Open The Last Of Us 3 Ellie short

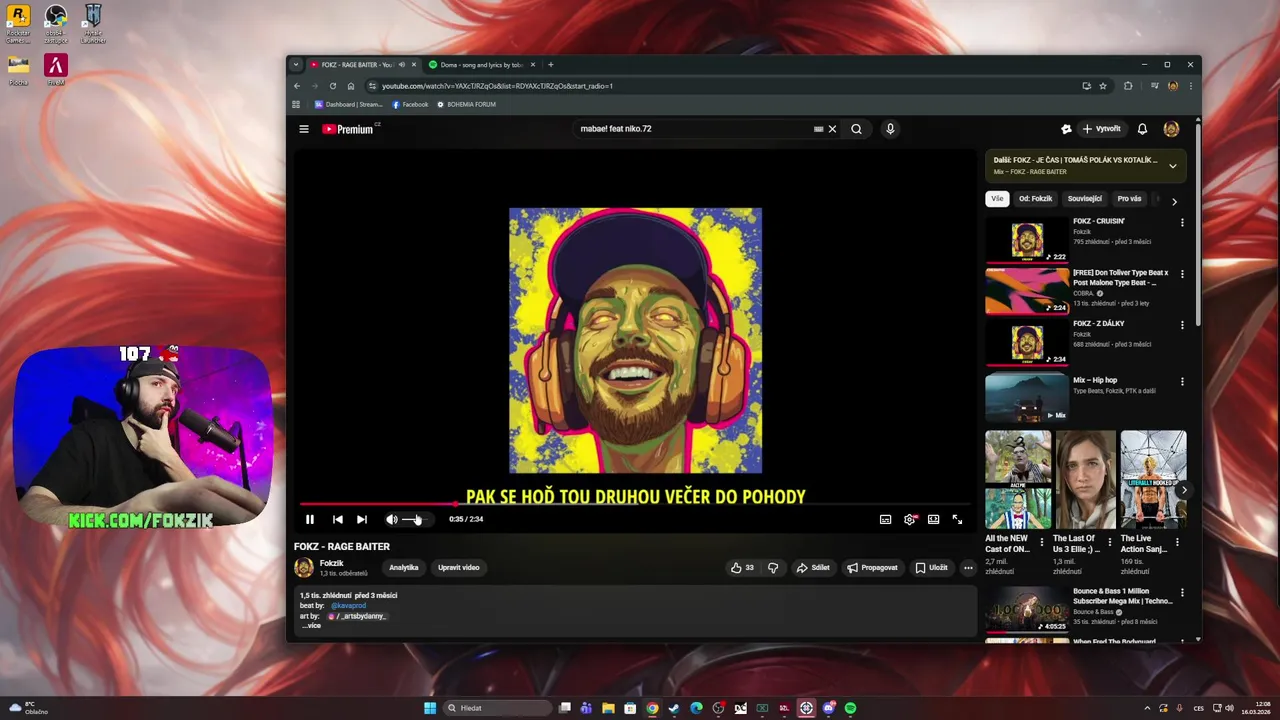1085,480
